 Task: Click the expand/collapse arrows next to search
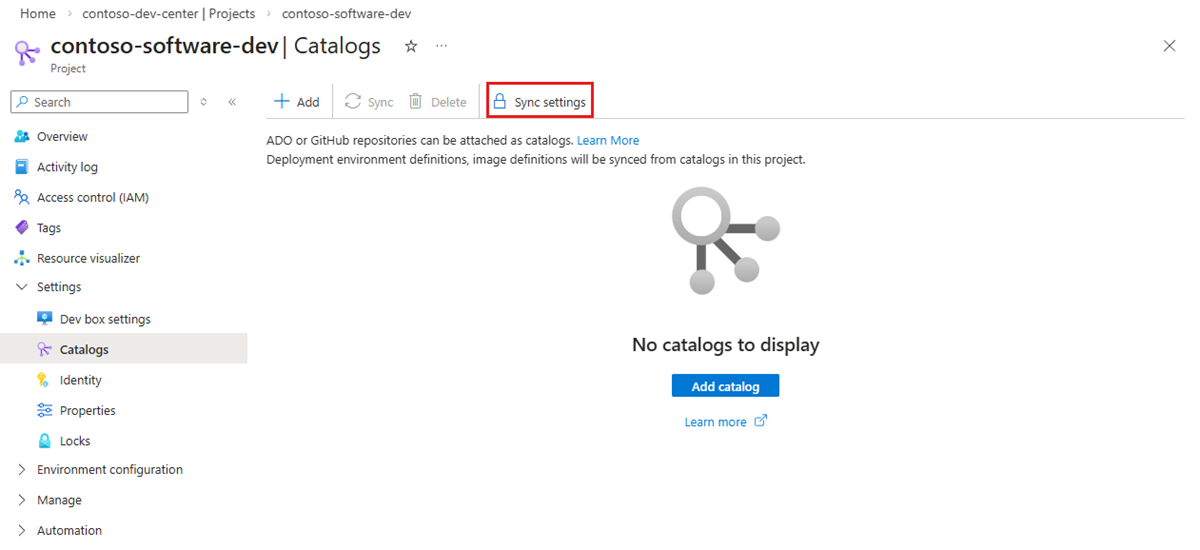click(204, 102)
